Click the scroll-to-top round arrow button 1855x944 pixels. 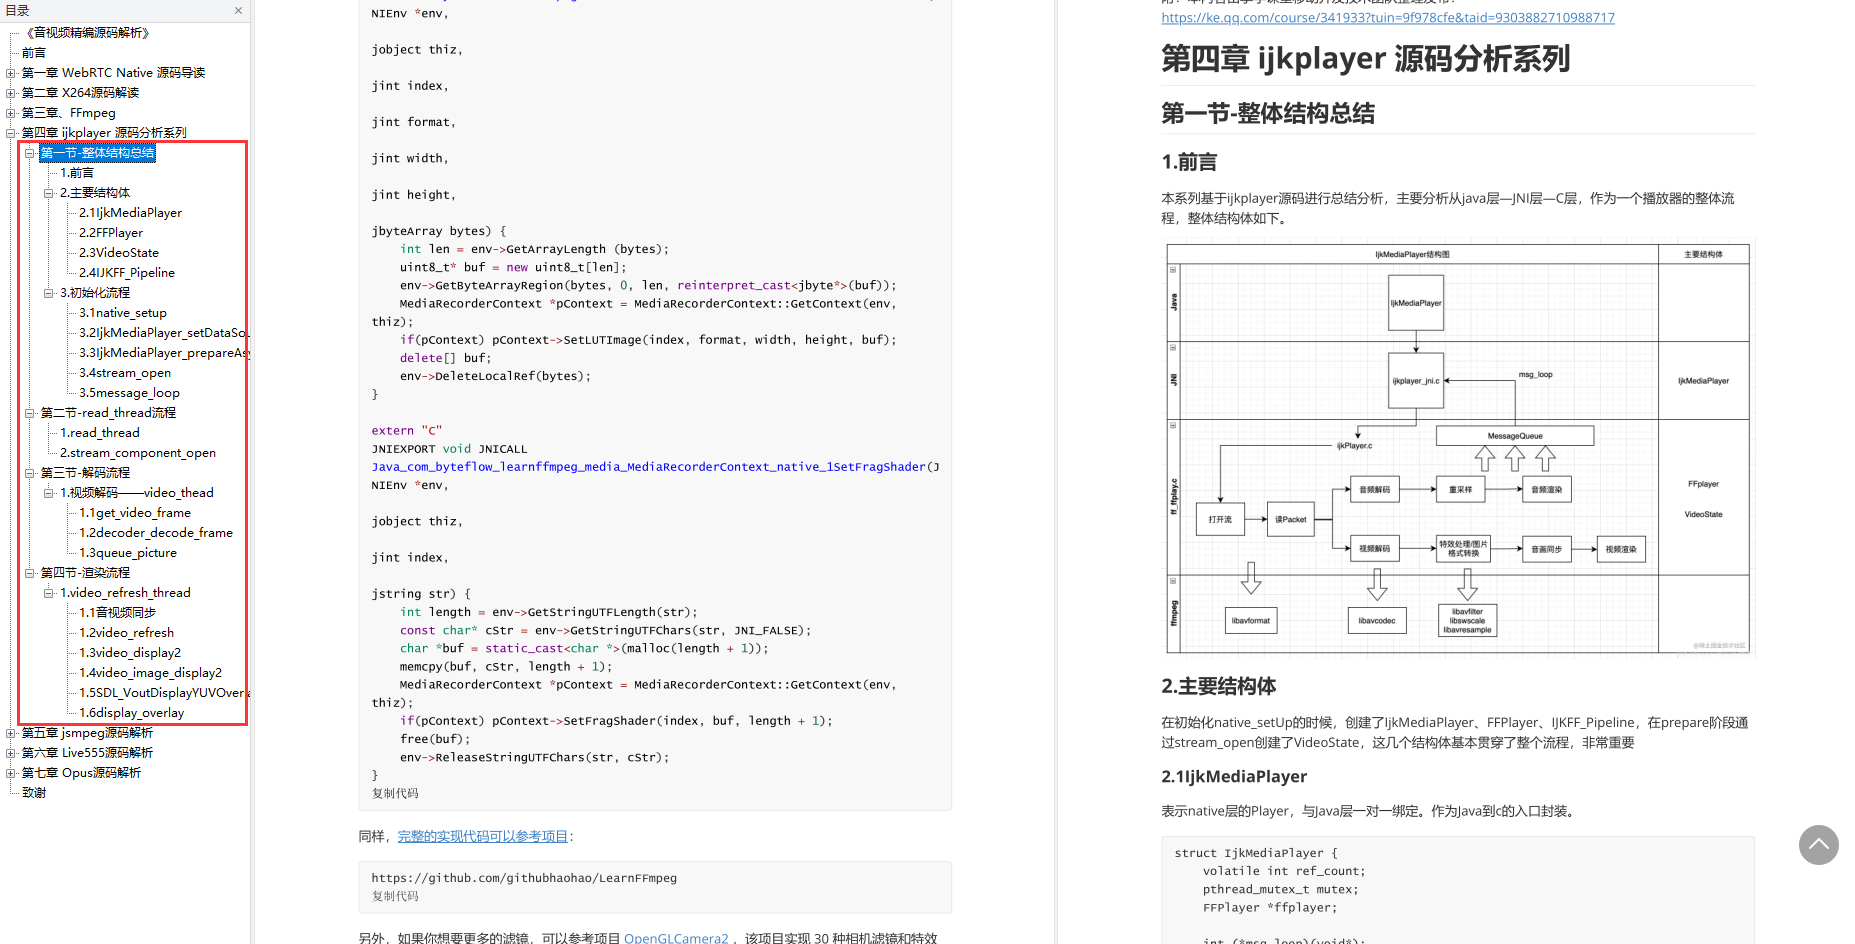coord(1818,845)
